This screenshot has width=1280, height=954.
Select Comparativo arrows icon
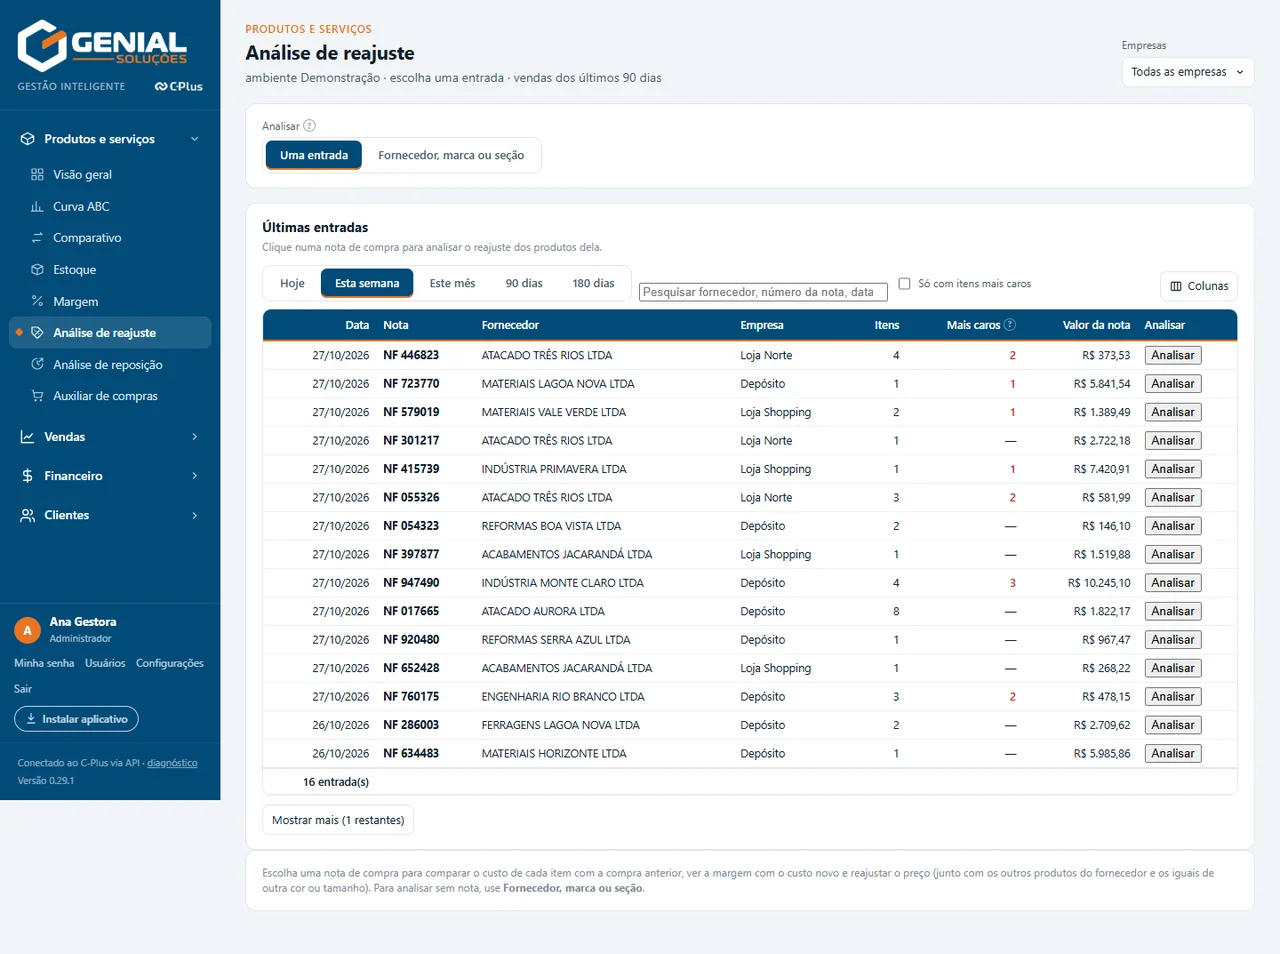[x=37, y=238]
